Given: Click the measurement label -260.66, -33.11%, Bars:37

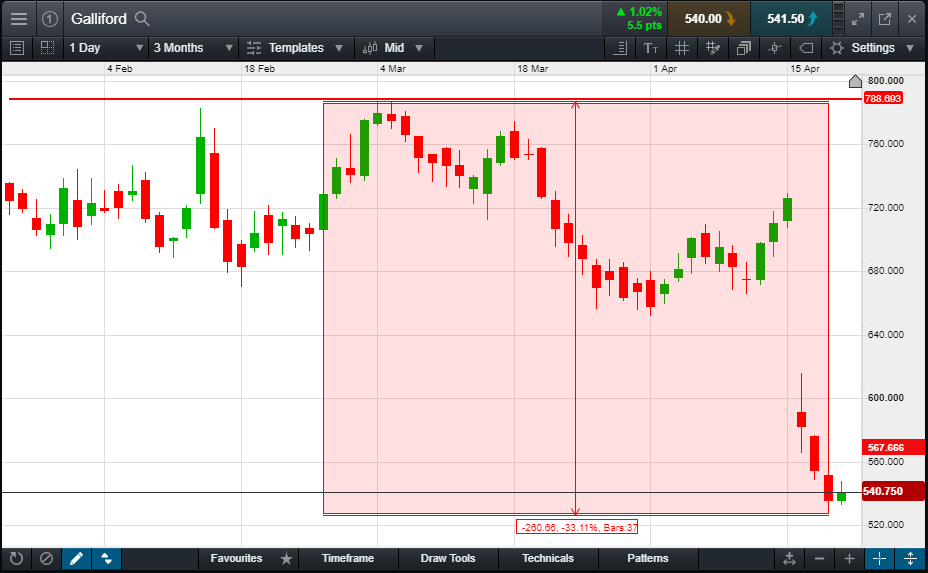Looking at the screenshot, I should pos(577,527).
